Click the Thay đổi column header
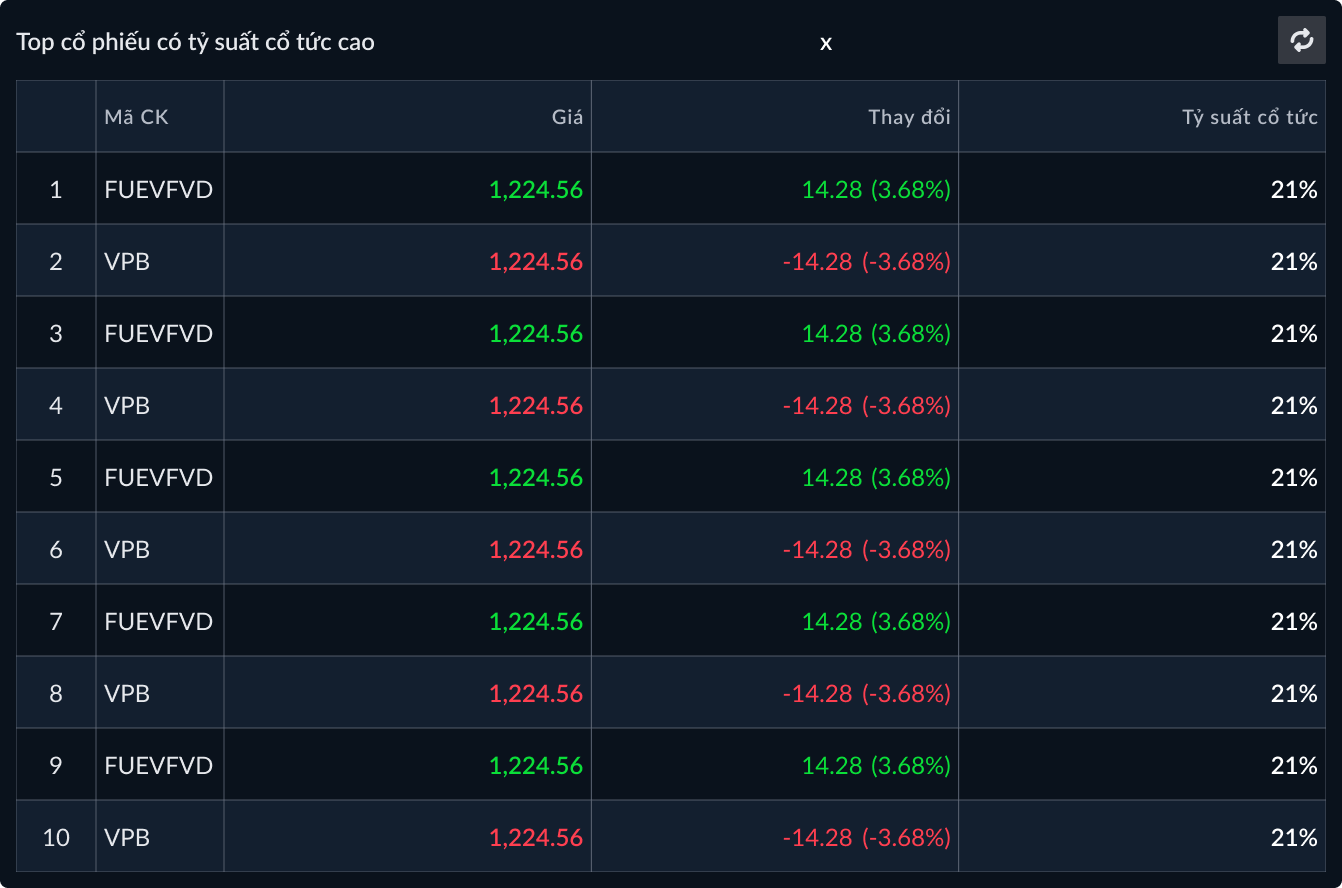Screen dimensions: 1342x888 (909, 117)
